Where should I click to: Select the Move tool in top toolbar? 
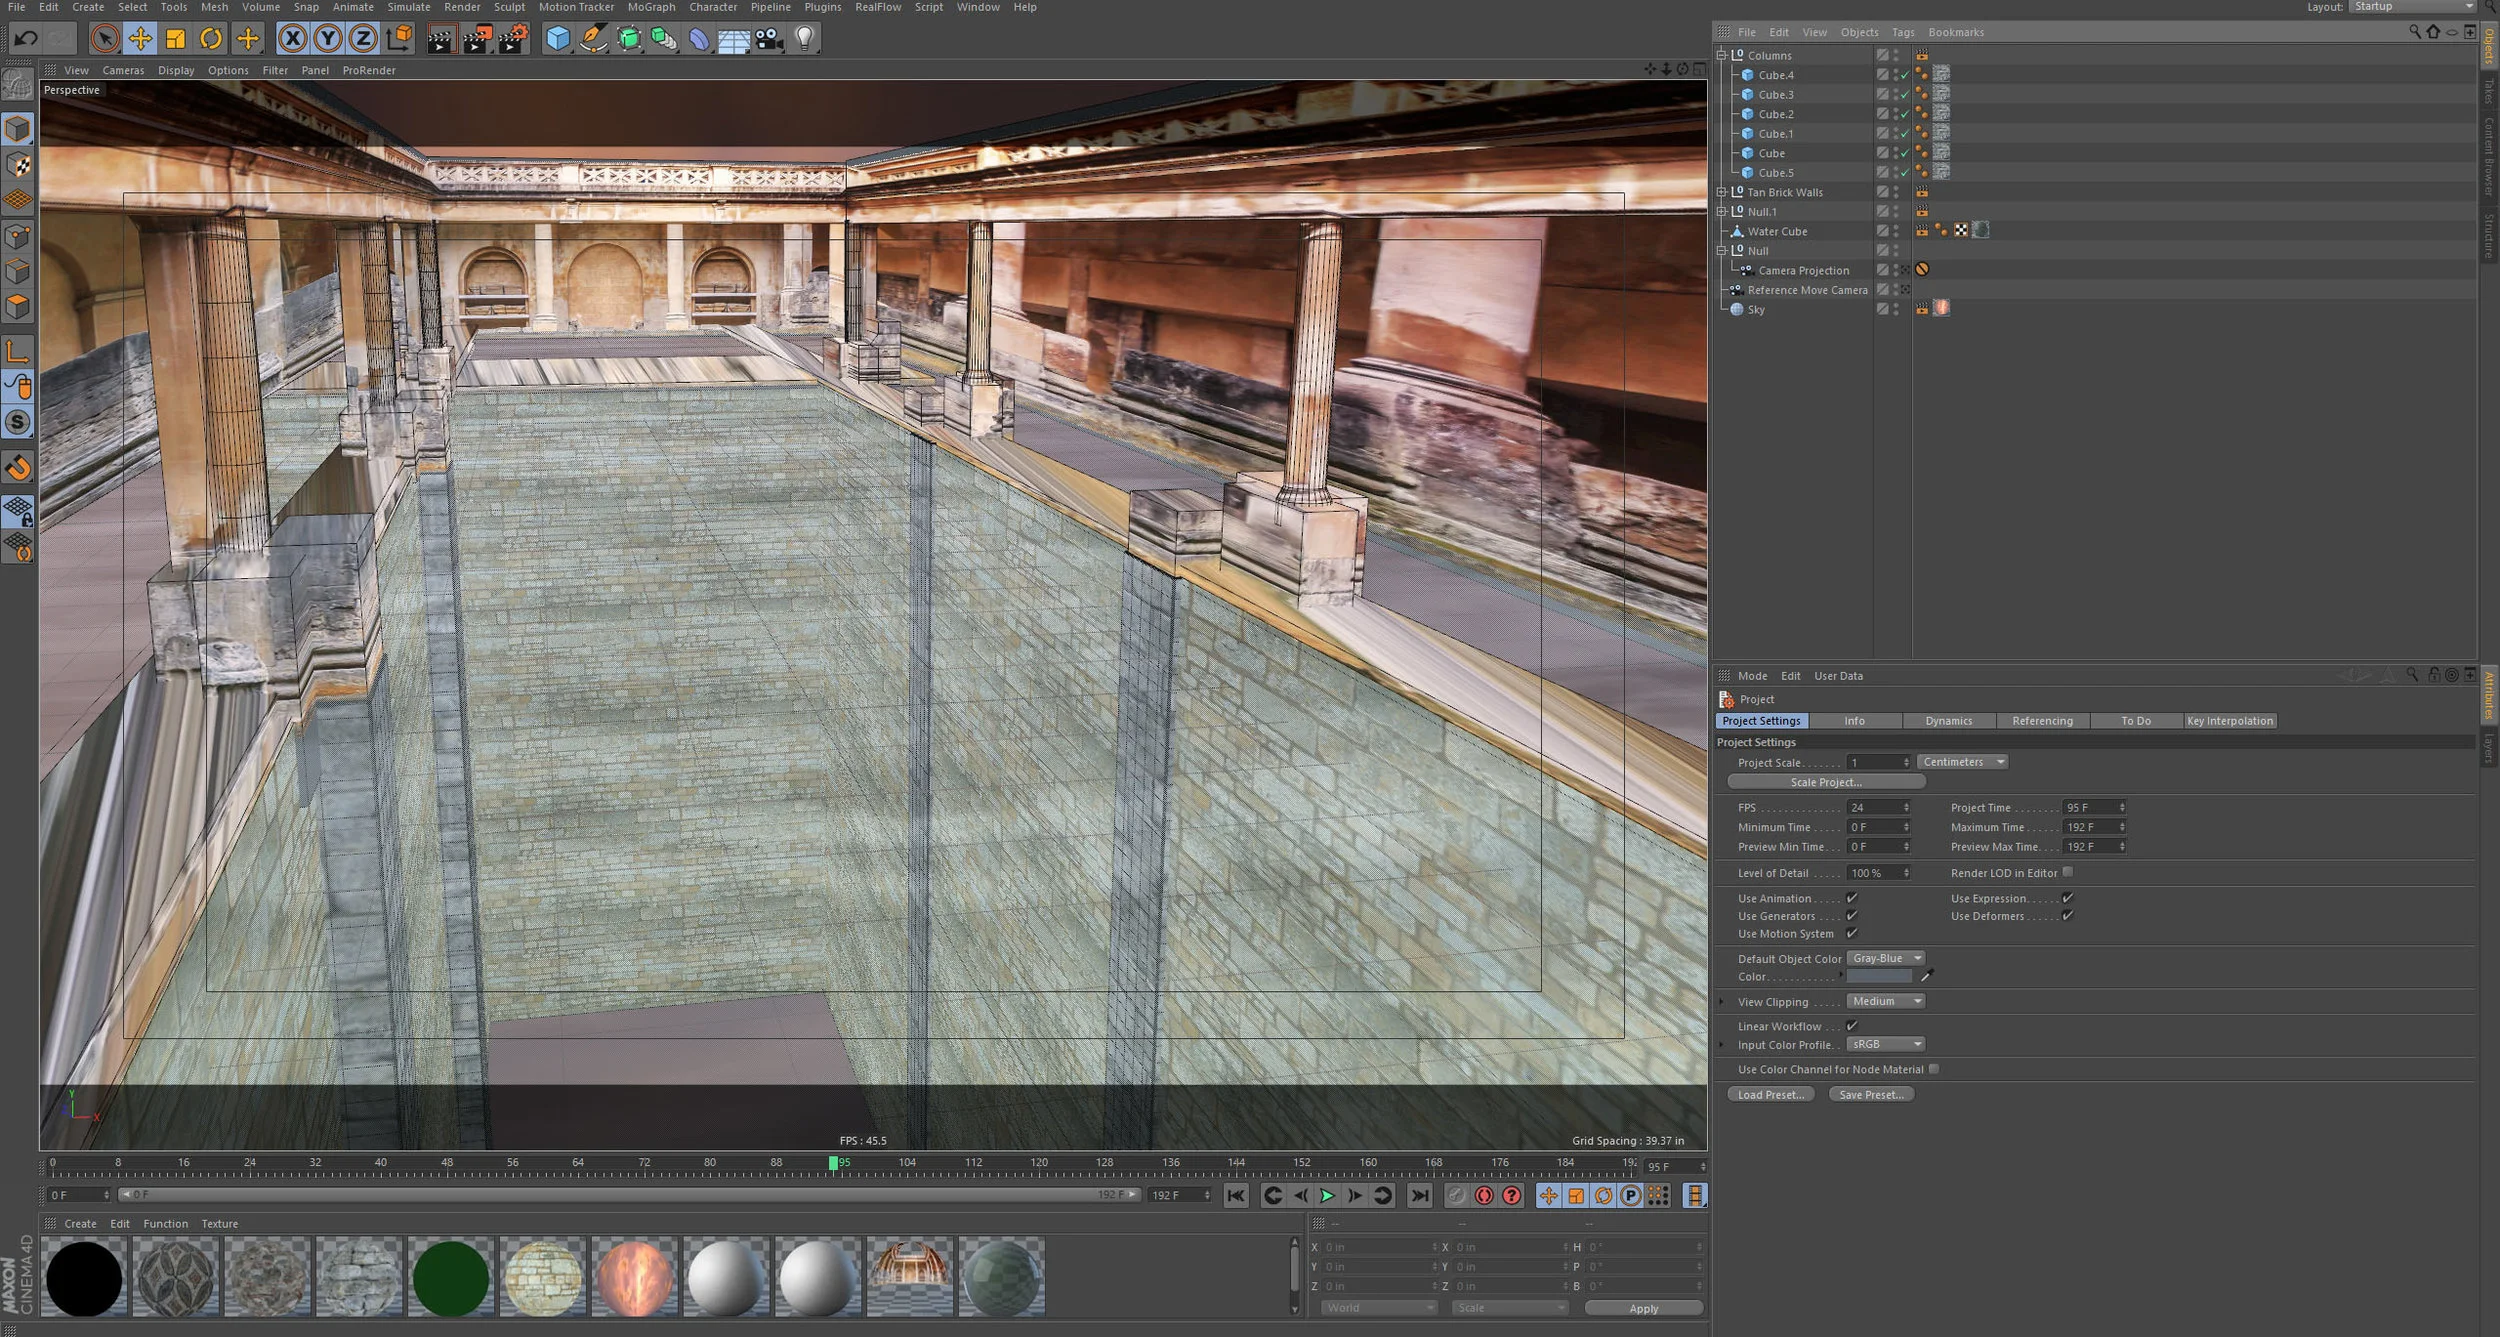140,39
